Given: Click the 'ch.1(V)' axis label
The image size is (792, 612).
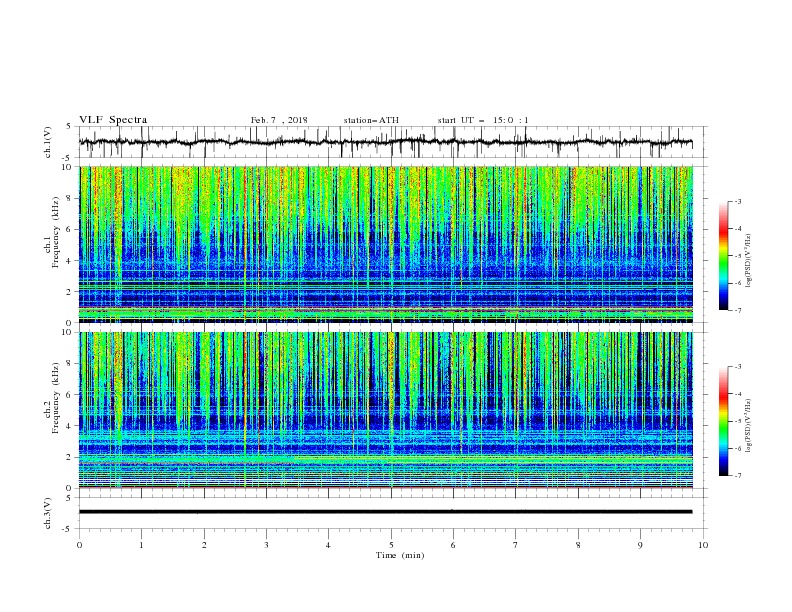Looking at the screenshot, I should [x=48, y=142].
